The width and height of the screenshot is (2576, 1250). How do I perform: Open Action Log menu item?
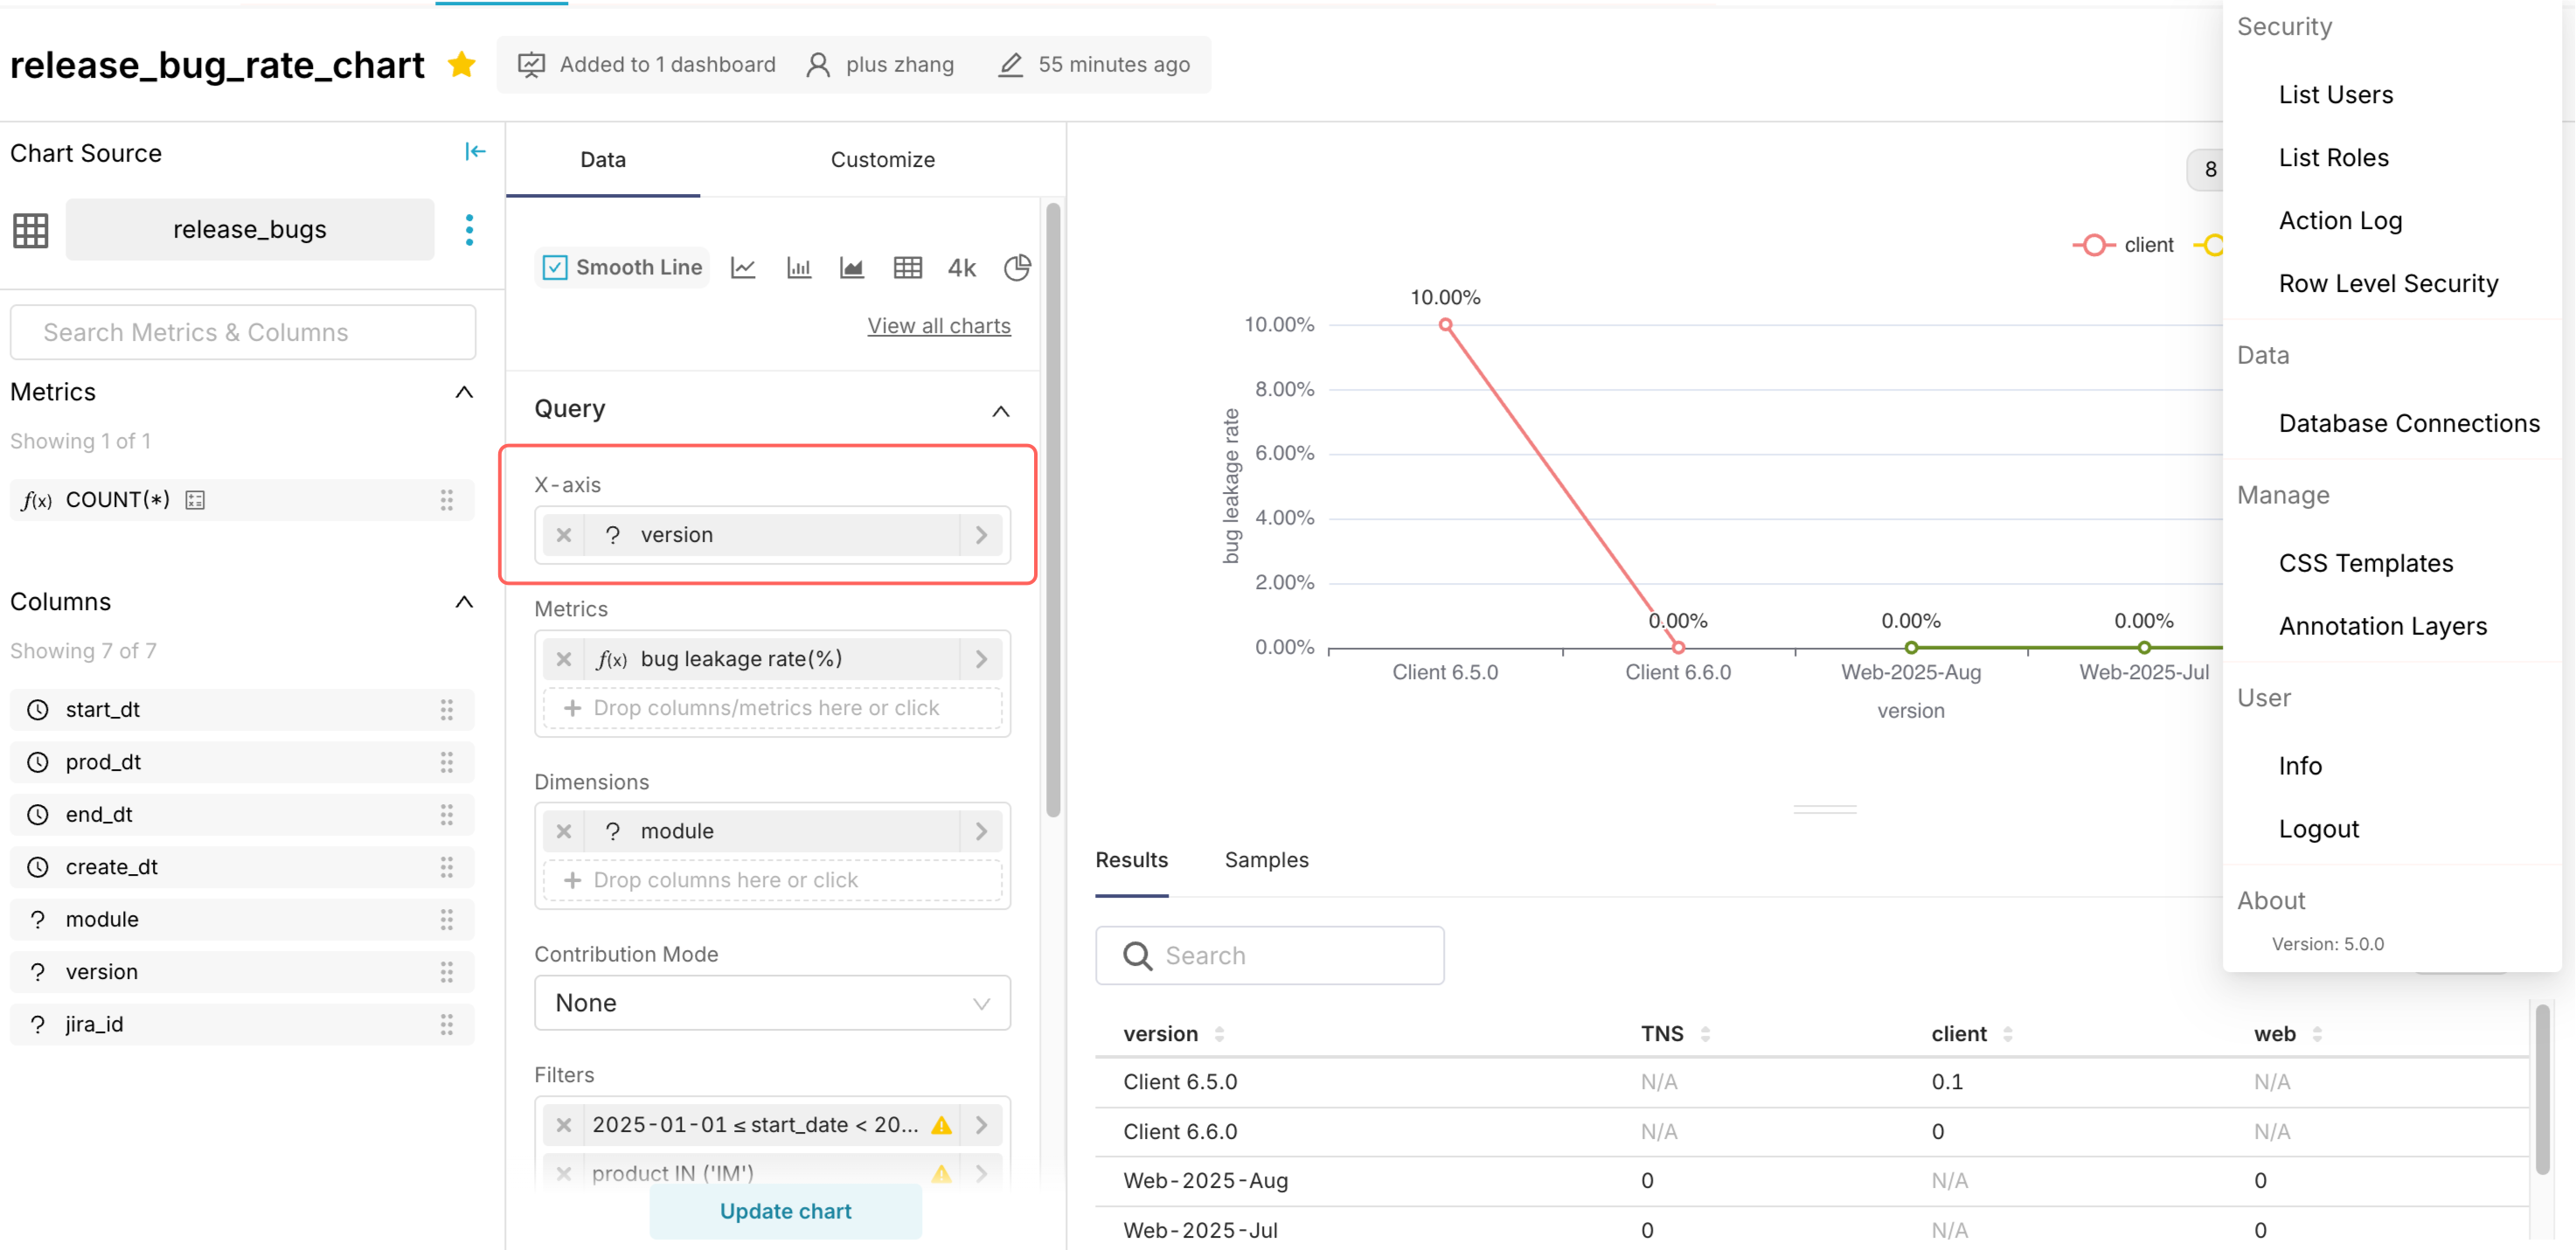[2340, 221]
